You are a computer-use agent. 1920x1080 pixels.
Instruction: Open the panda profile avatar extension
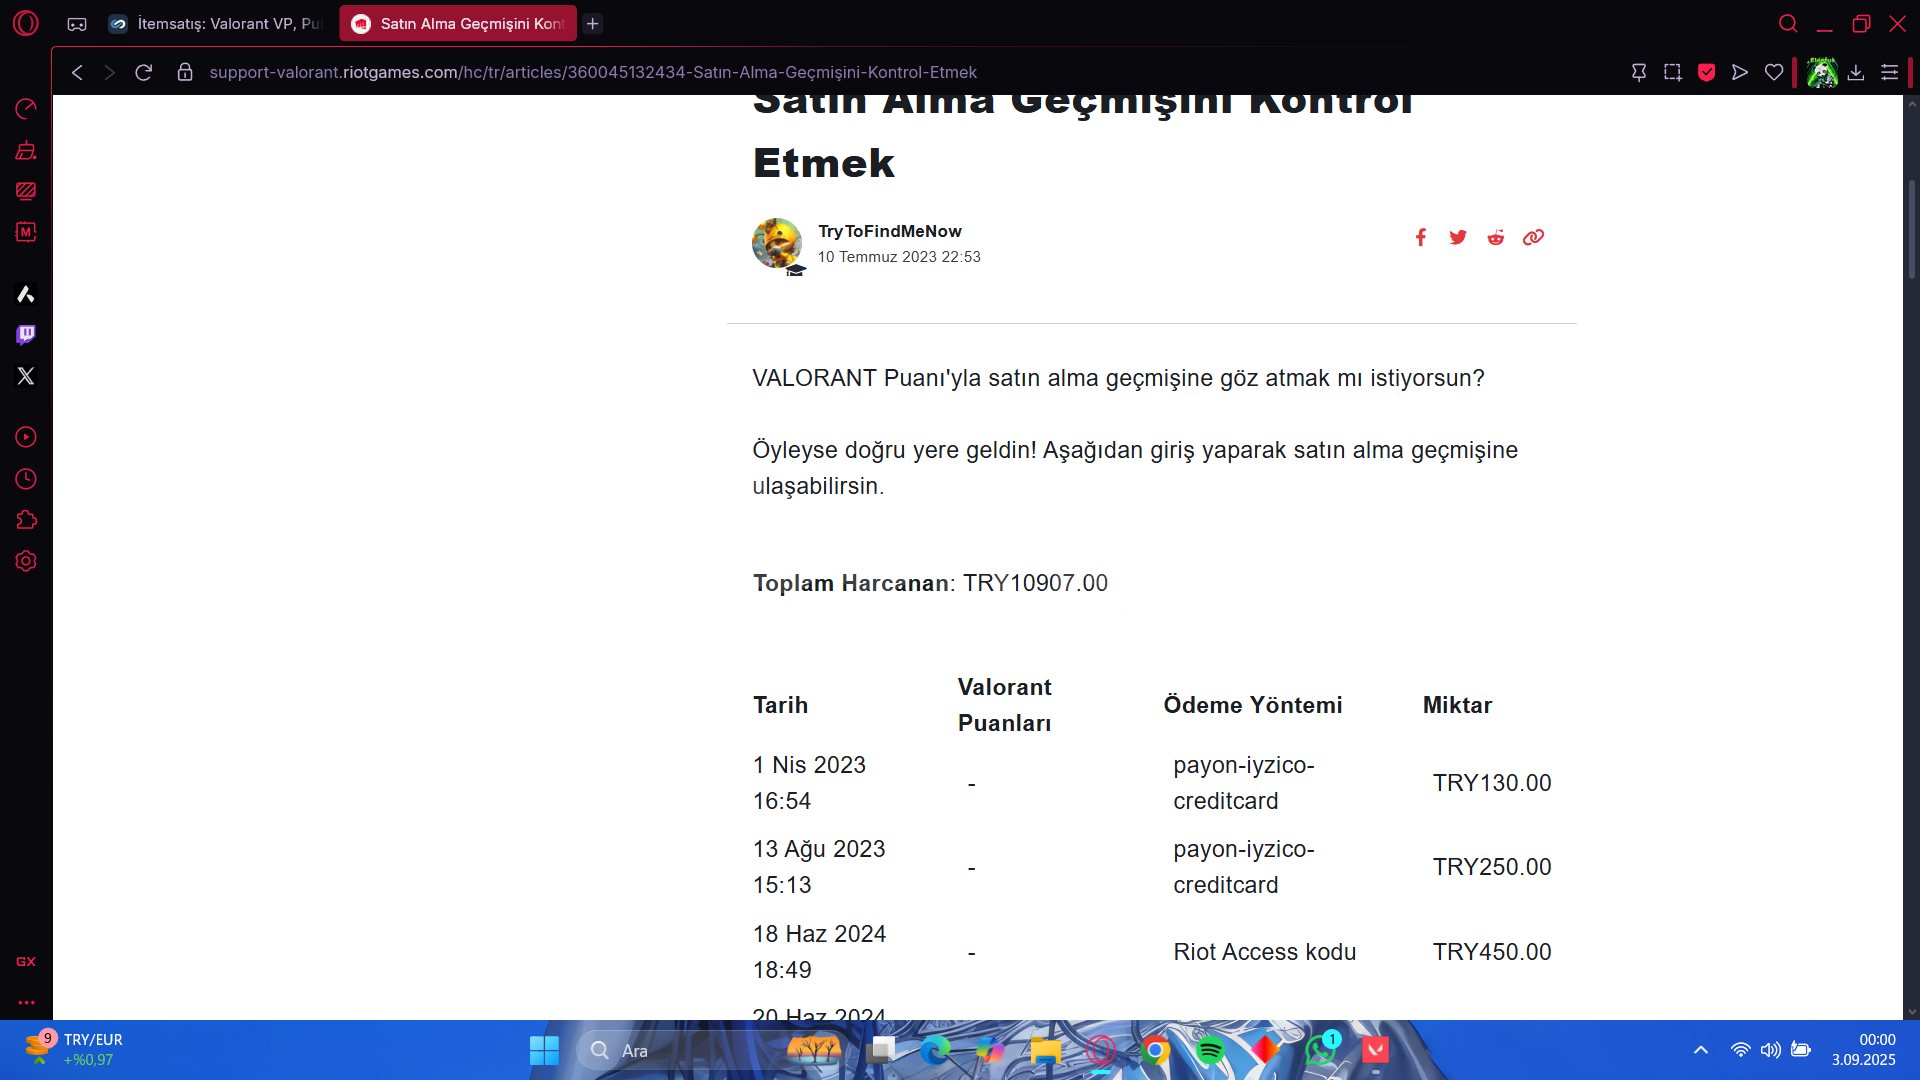(1822, 72)
